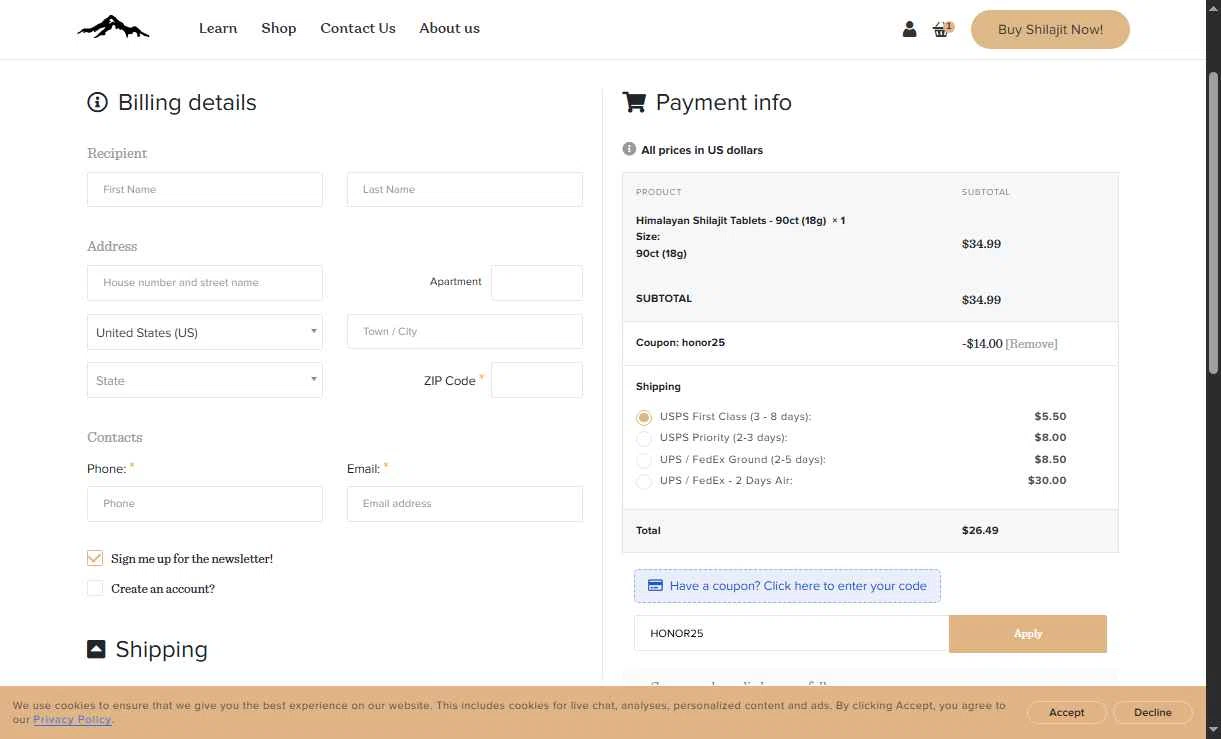The width and height of the screenshot is (1221, 739).
Task: Open the shopping basket icon
Action: click(941, 30)
